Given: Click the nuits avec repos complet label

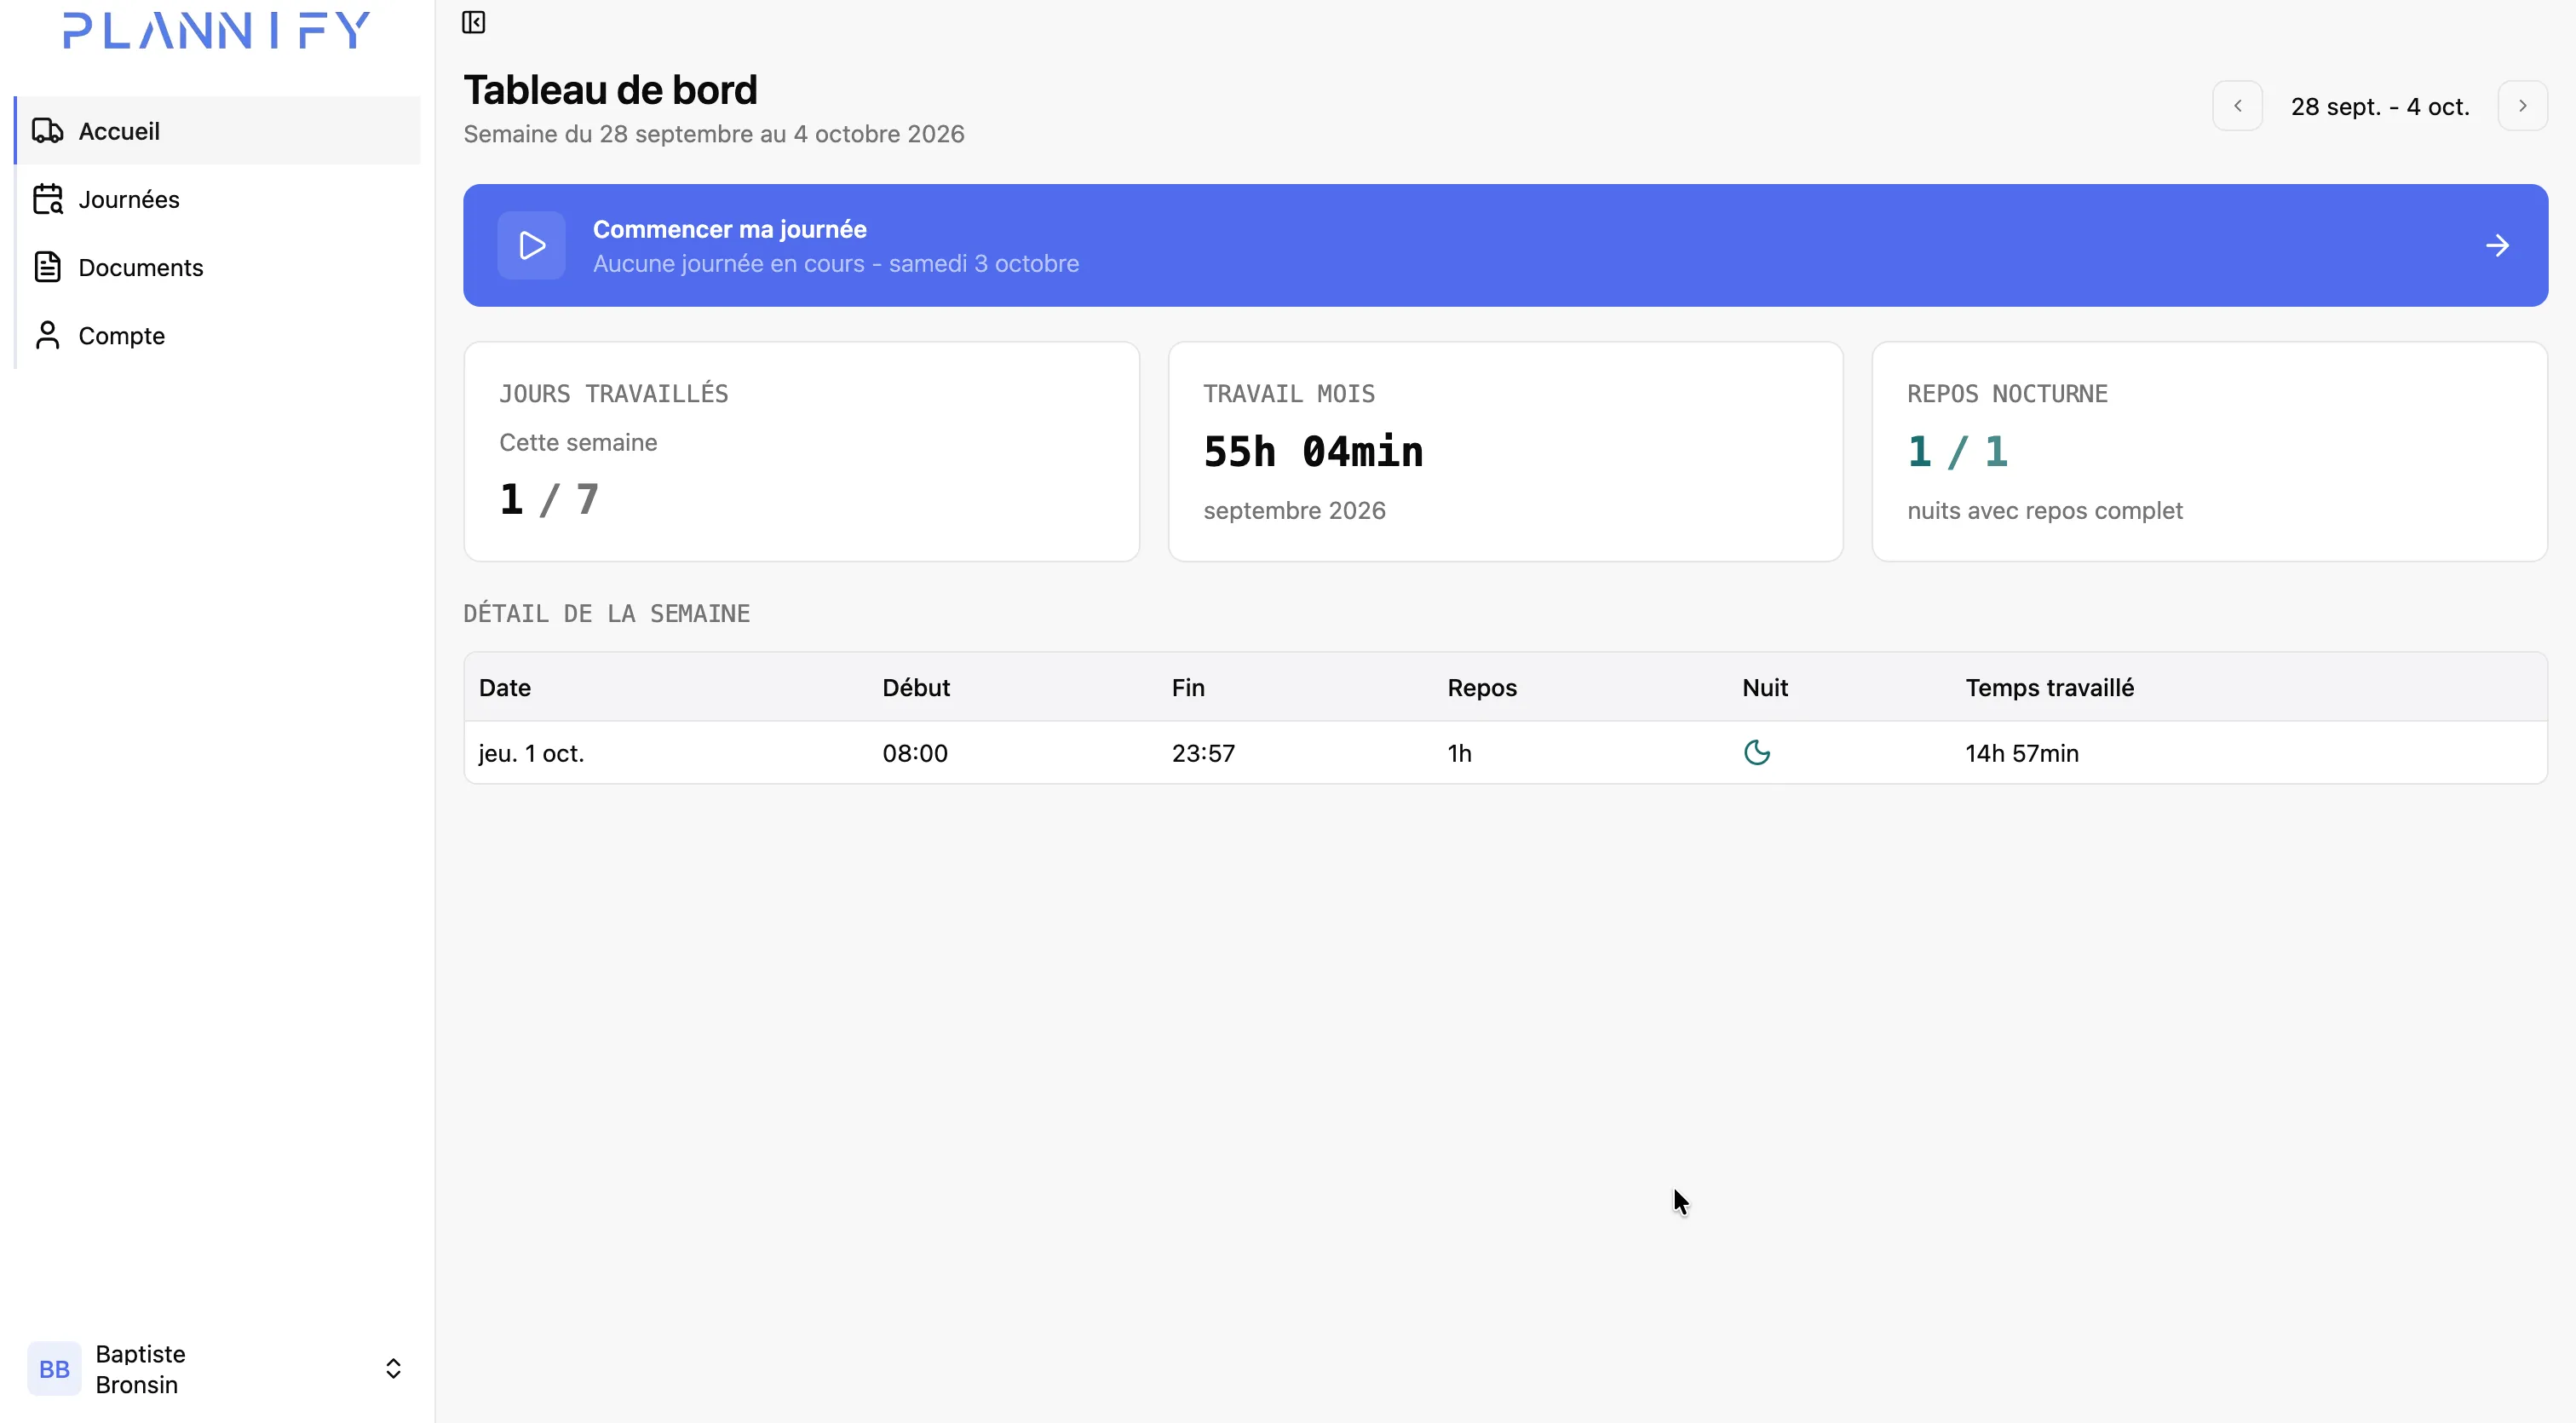Looking at the screenshot, I should coord(2044,510).
